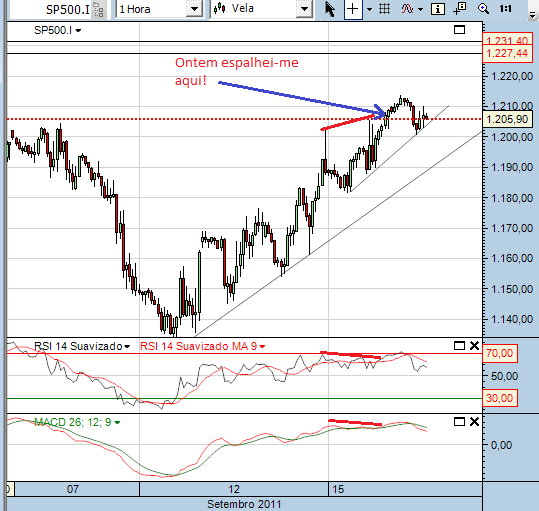The height and width of the screenshot is (511, 539).
Task: Click the RSI 30,00 level label
Action: (x=500, y=398)
